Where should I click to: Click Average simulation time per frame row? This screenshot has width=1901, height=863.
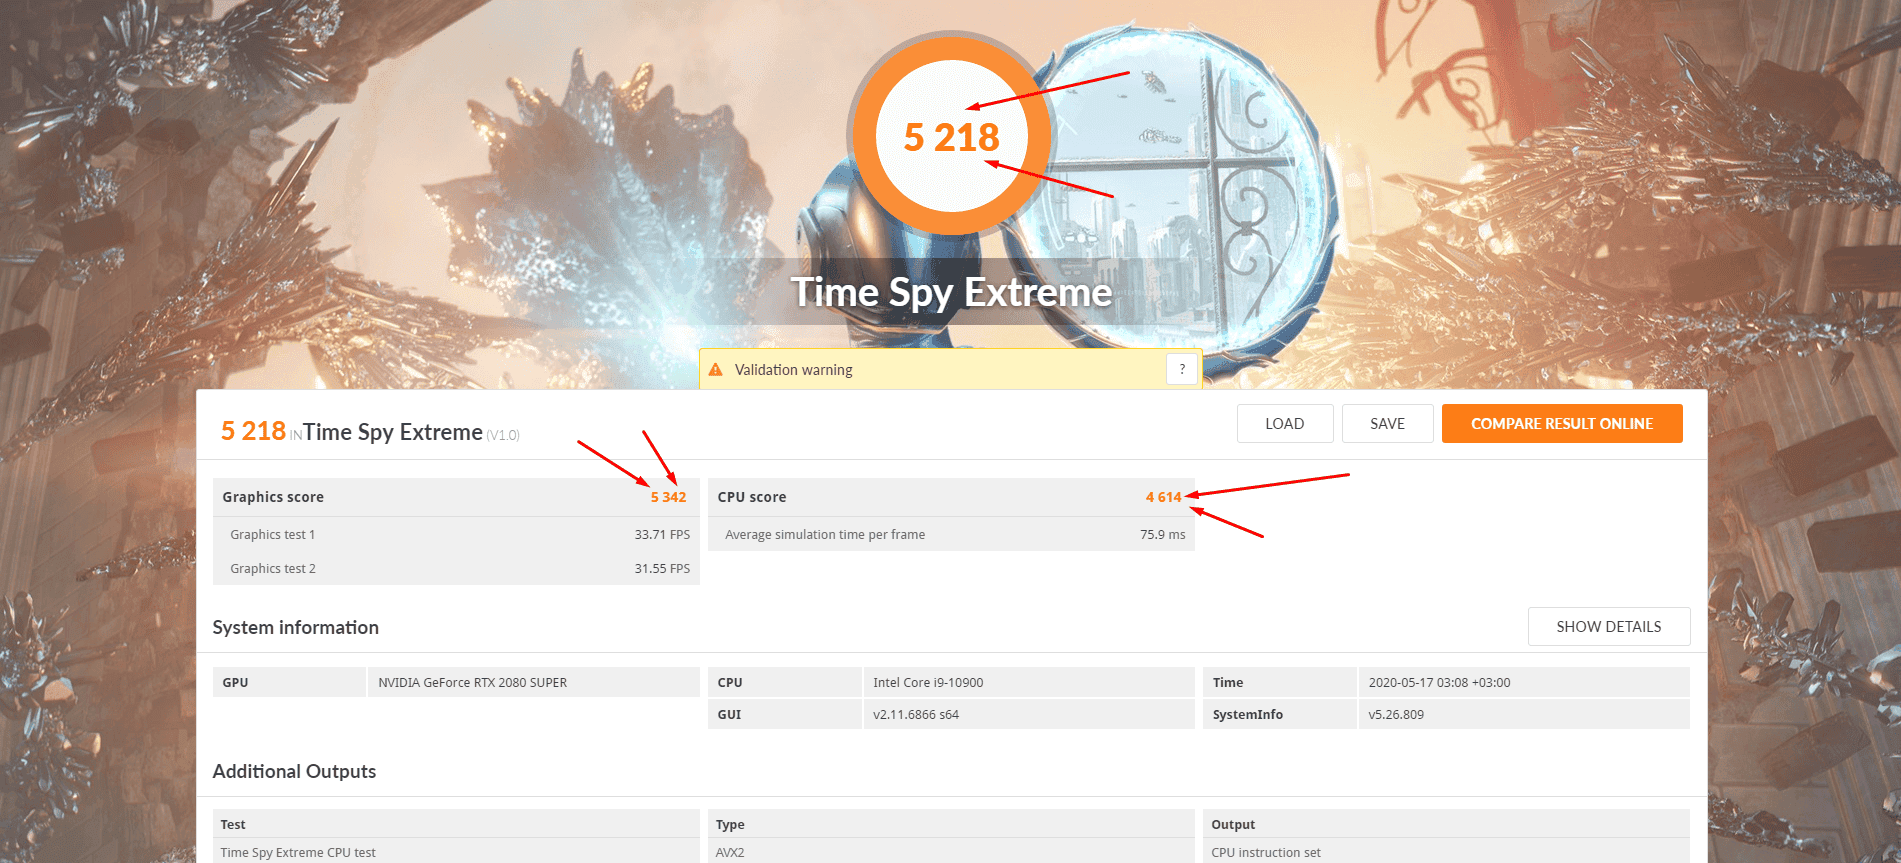click(x=950, y=535)
